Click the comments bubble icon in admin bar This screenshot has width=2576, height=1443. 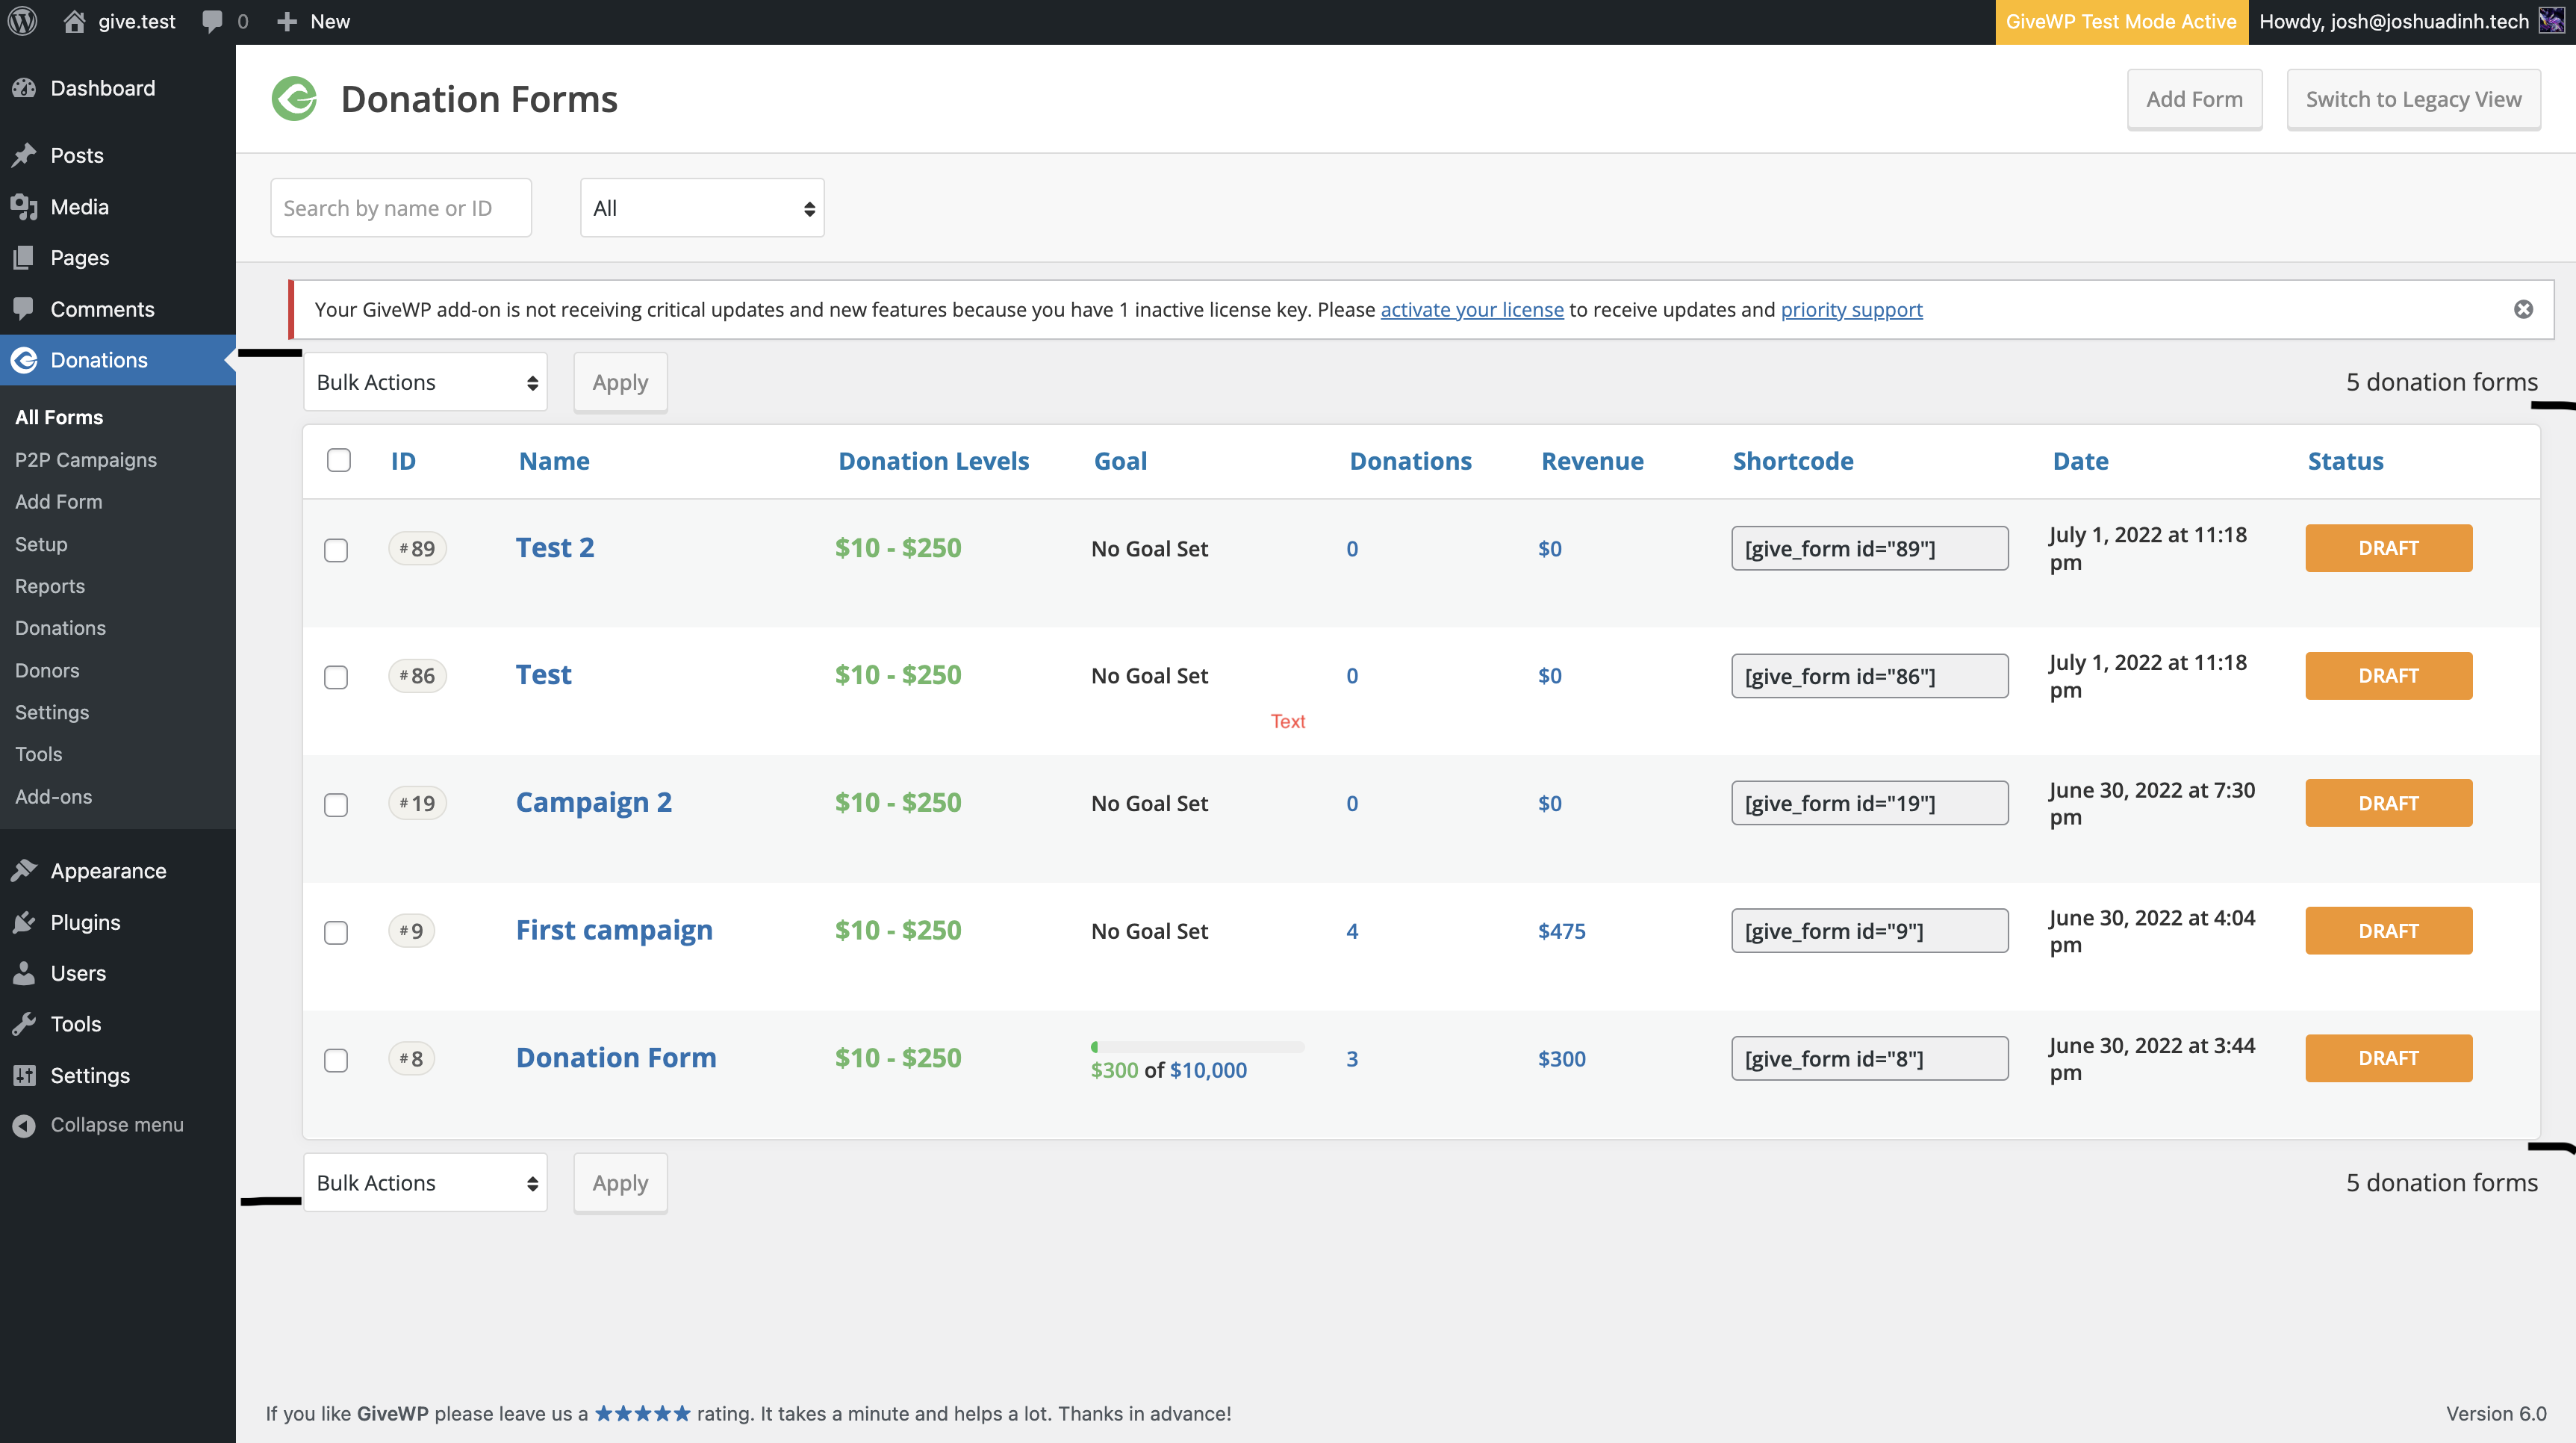point(212,21)
